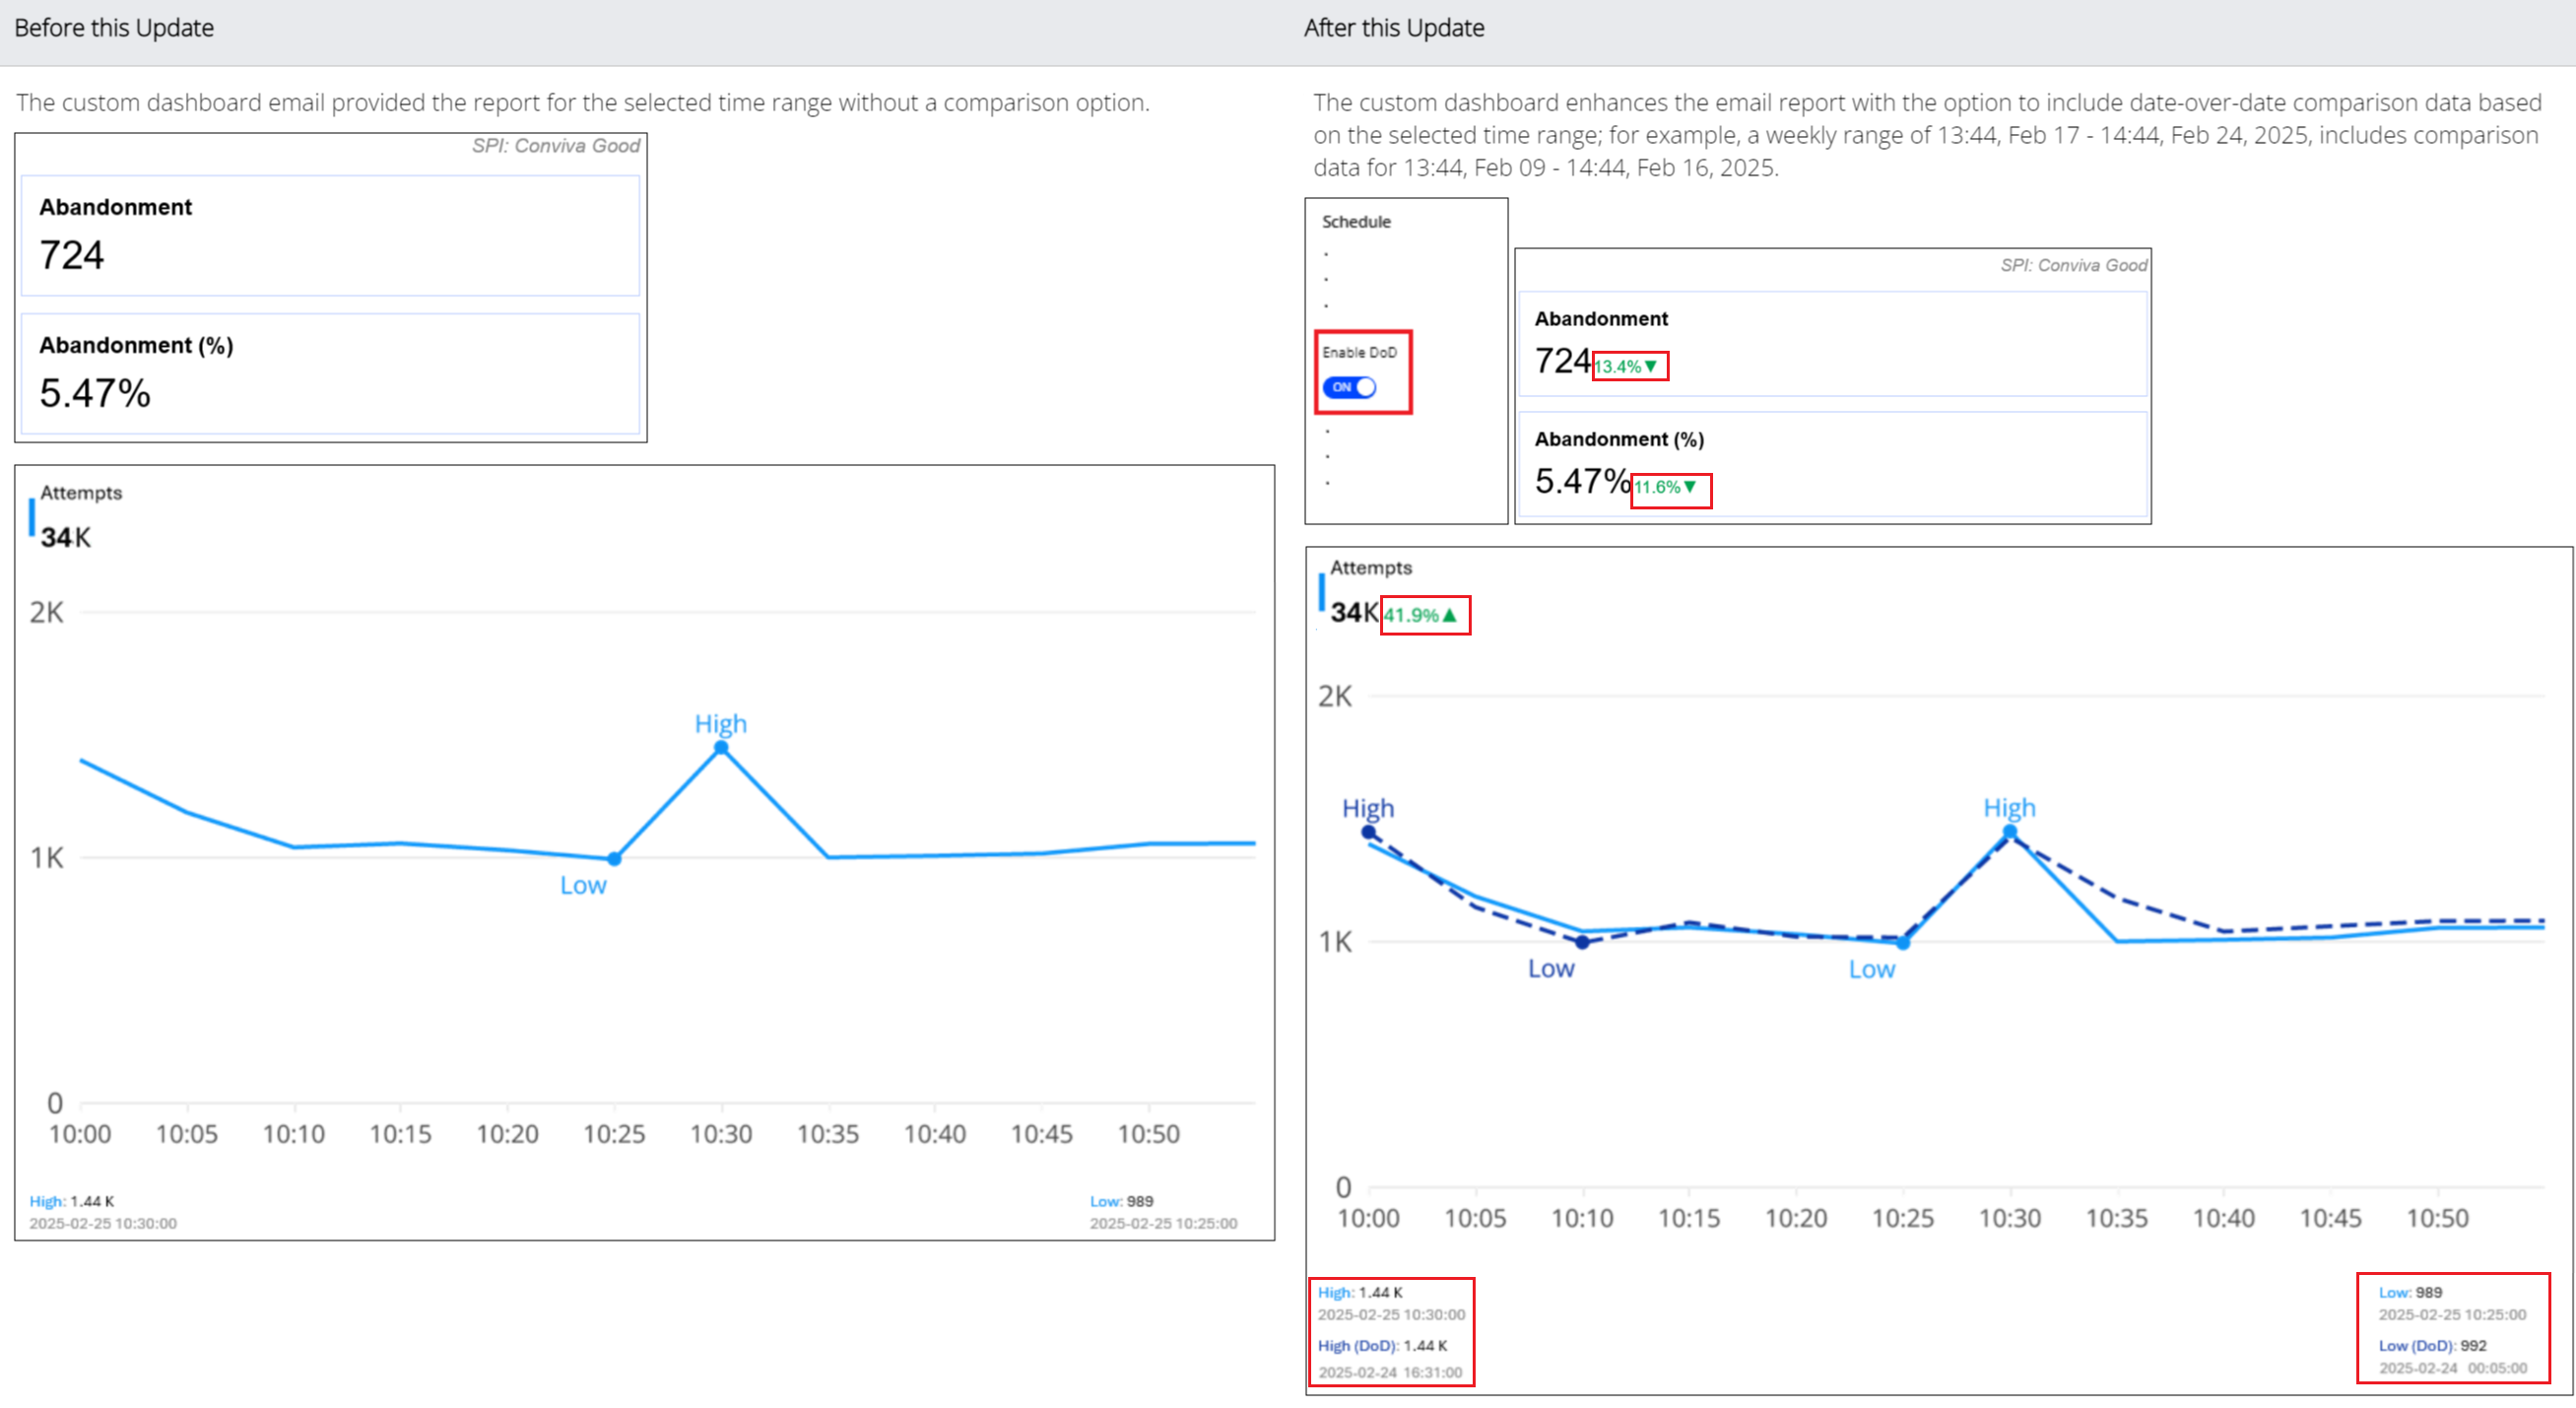
Task: Click light blue Low dot in right chart
Action: (1903, 942)
